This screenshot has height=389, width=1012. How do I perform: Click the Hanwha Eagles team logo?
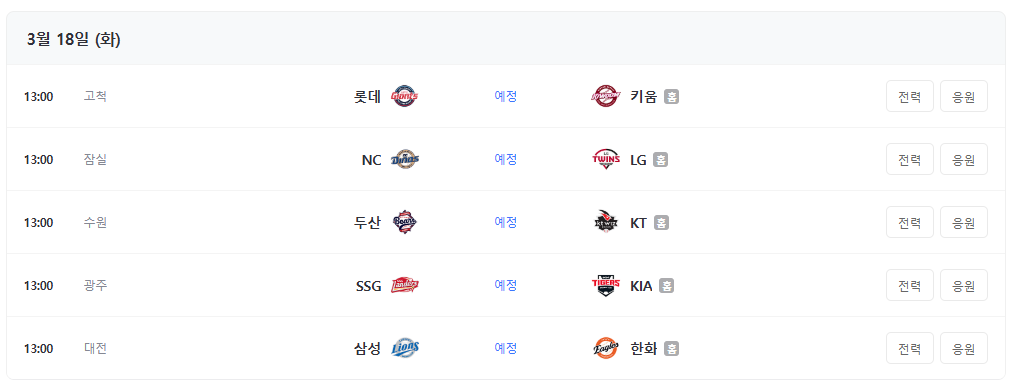point(606,348)
